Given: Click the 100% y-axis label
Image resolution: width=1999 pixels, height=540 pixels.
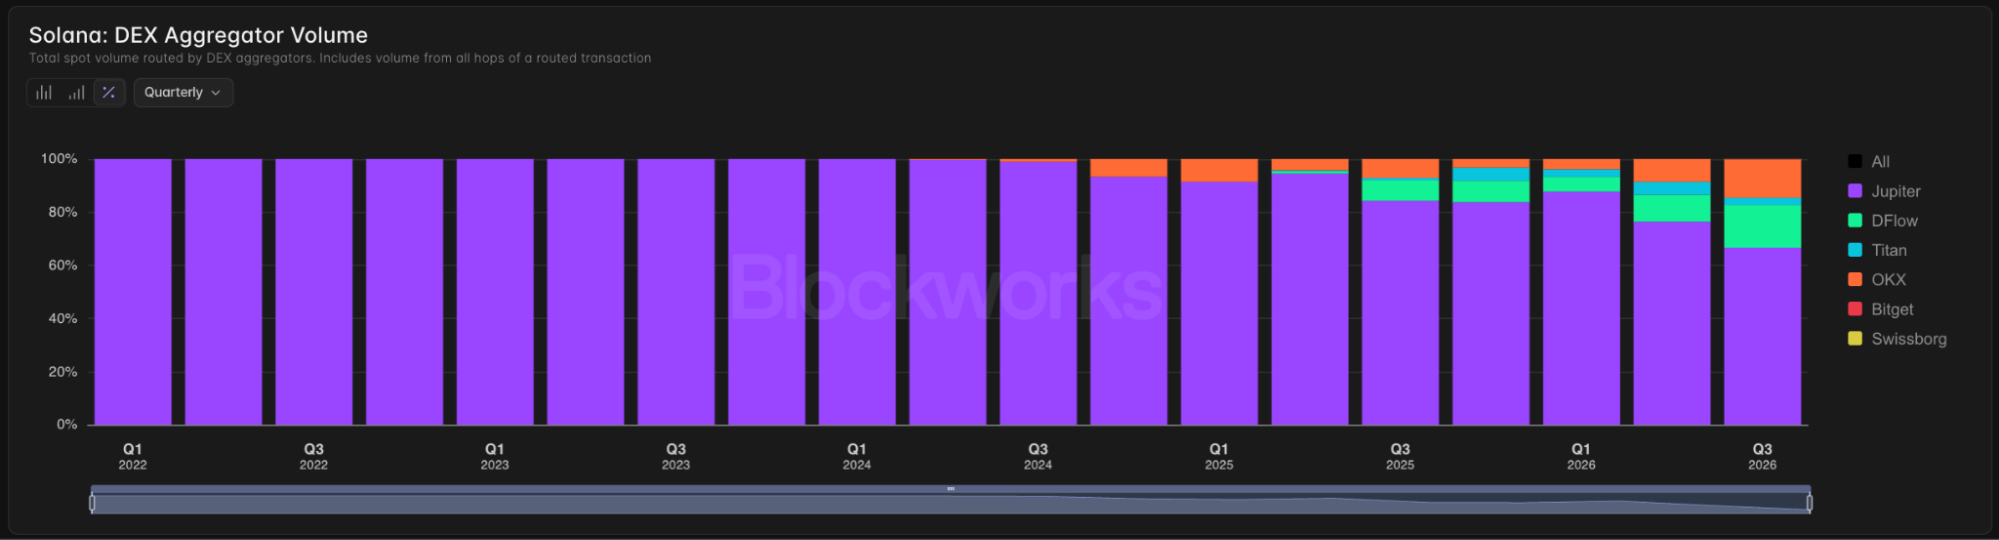Looking at the screenshot, I should [59, 159].
